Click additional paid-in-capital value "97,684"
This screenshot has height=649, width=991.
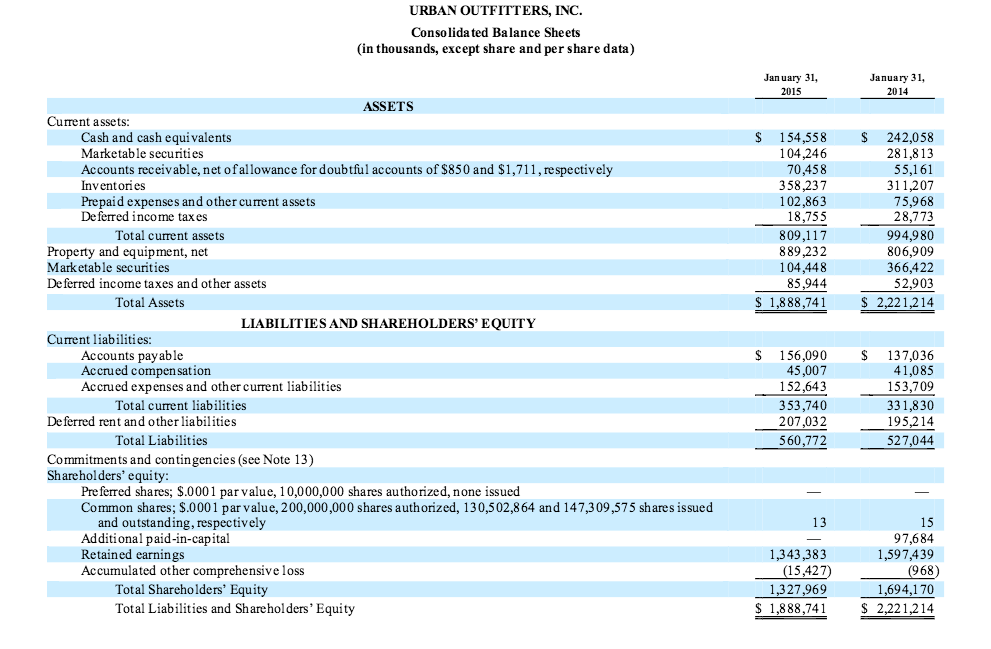coord(914,538)
